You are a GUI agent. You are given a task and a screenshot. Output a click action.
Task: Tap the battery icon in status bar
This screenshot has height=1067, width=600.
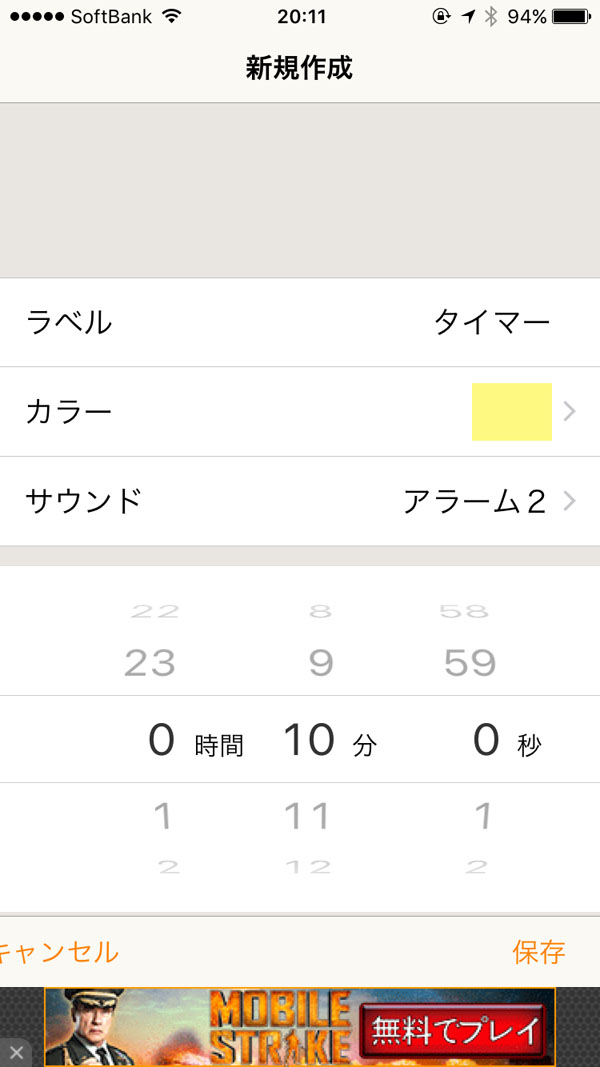(x=571, y=16)
